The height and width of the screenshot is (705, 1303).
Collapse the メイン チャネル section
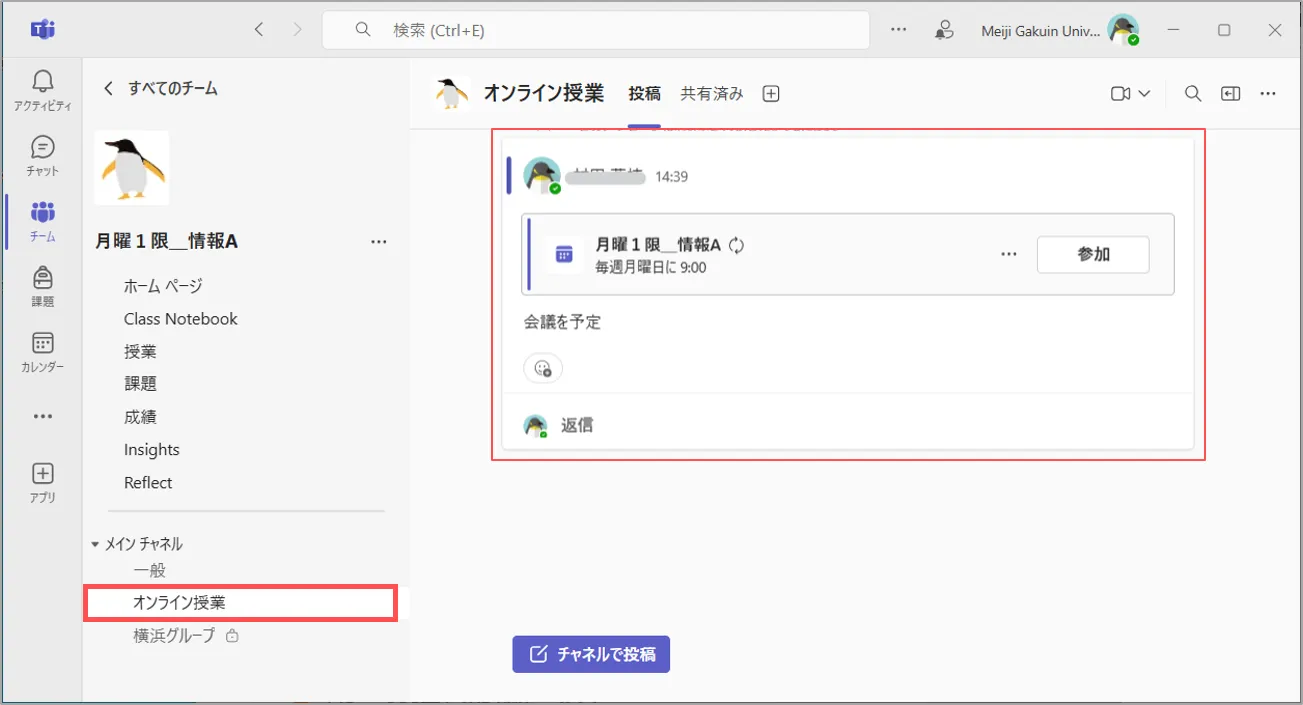point(96,544)
